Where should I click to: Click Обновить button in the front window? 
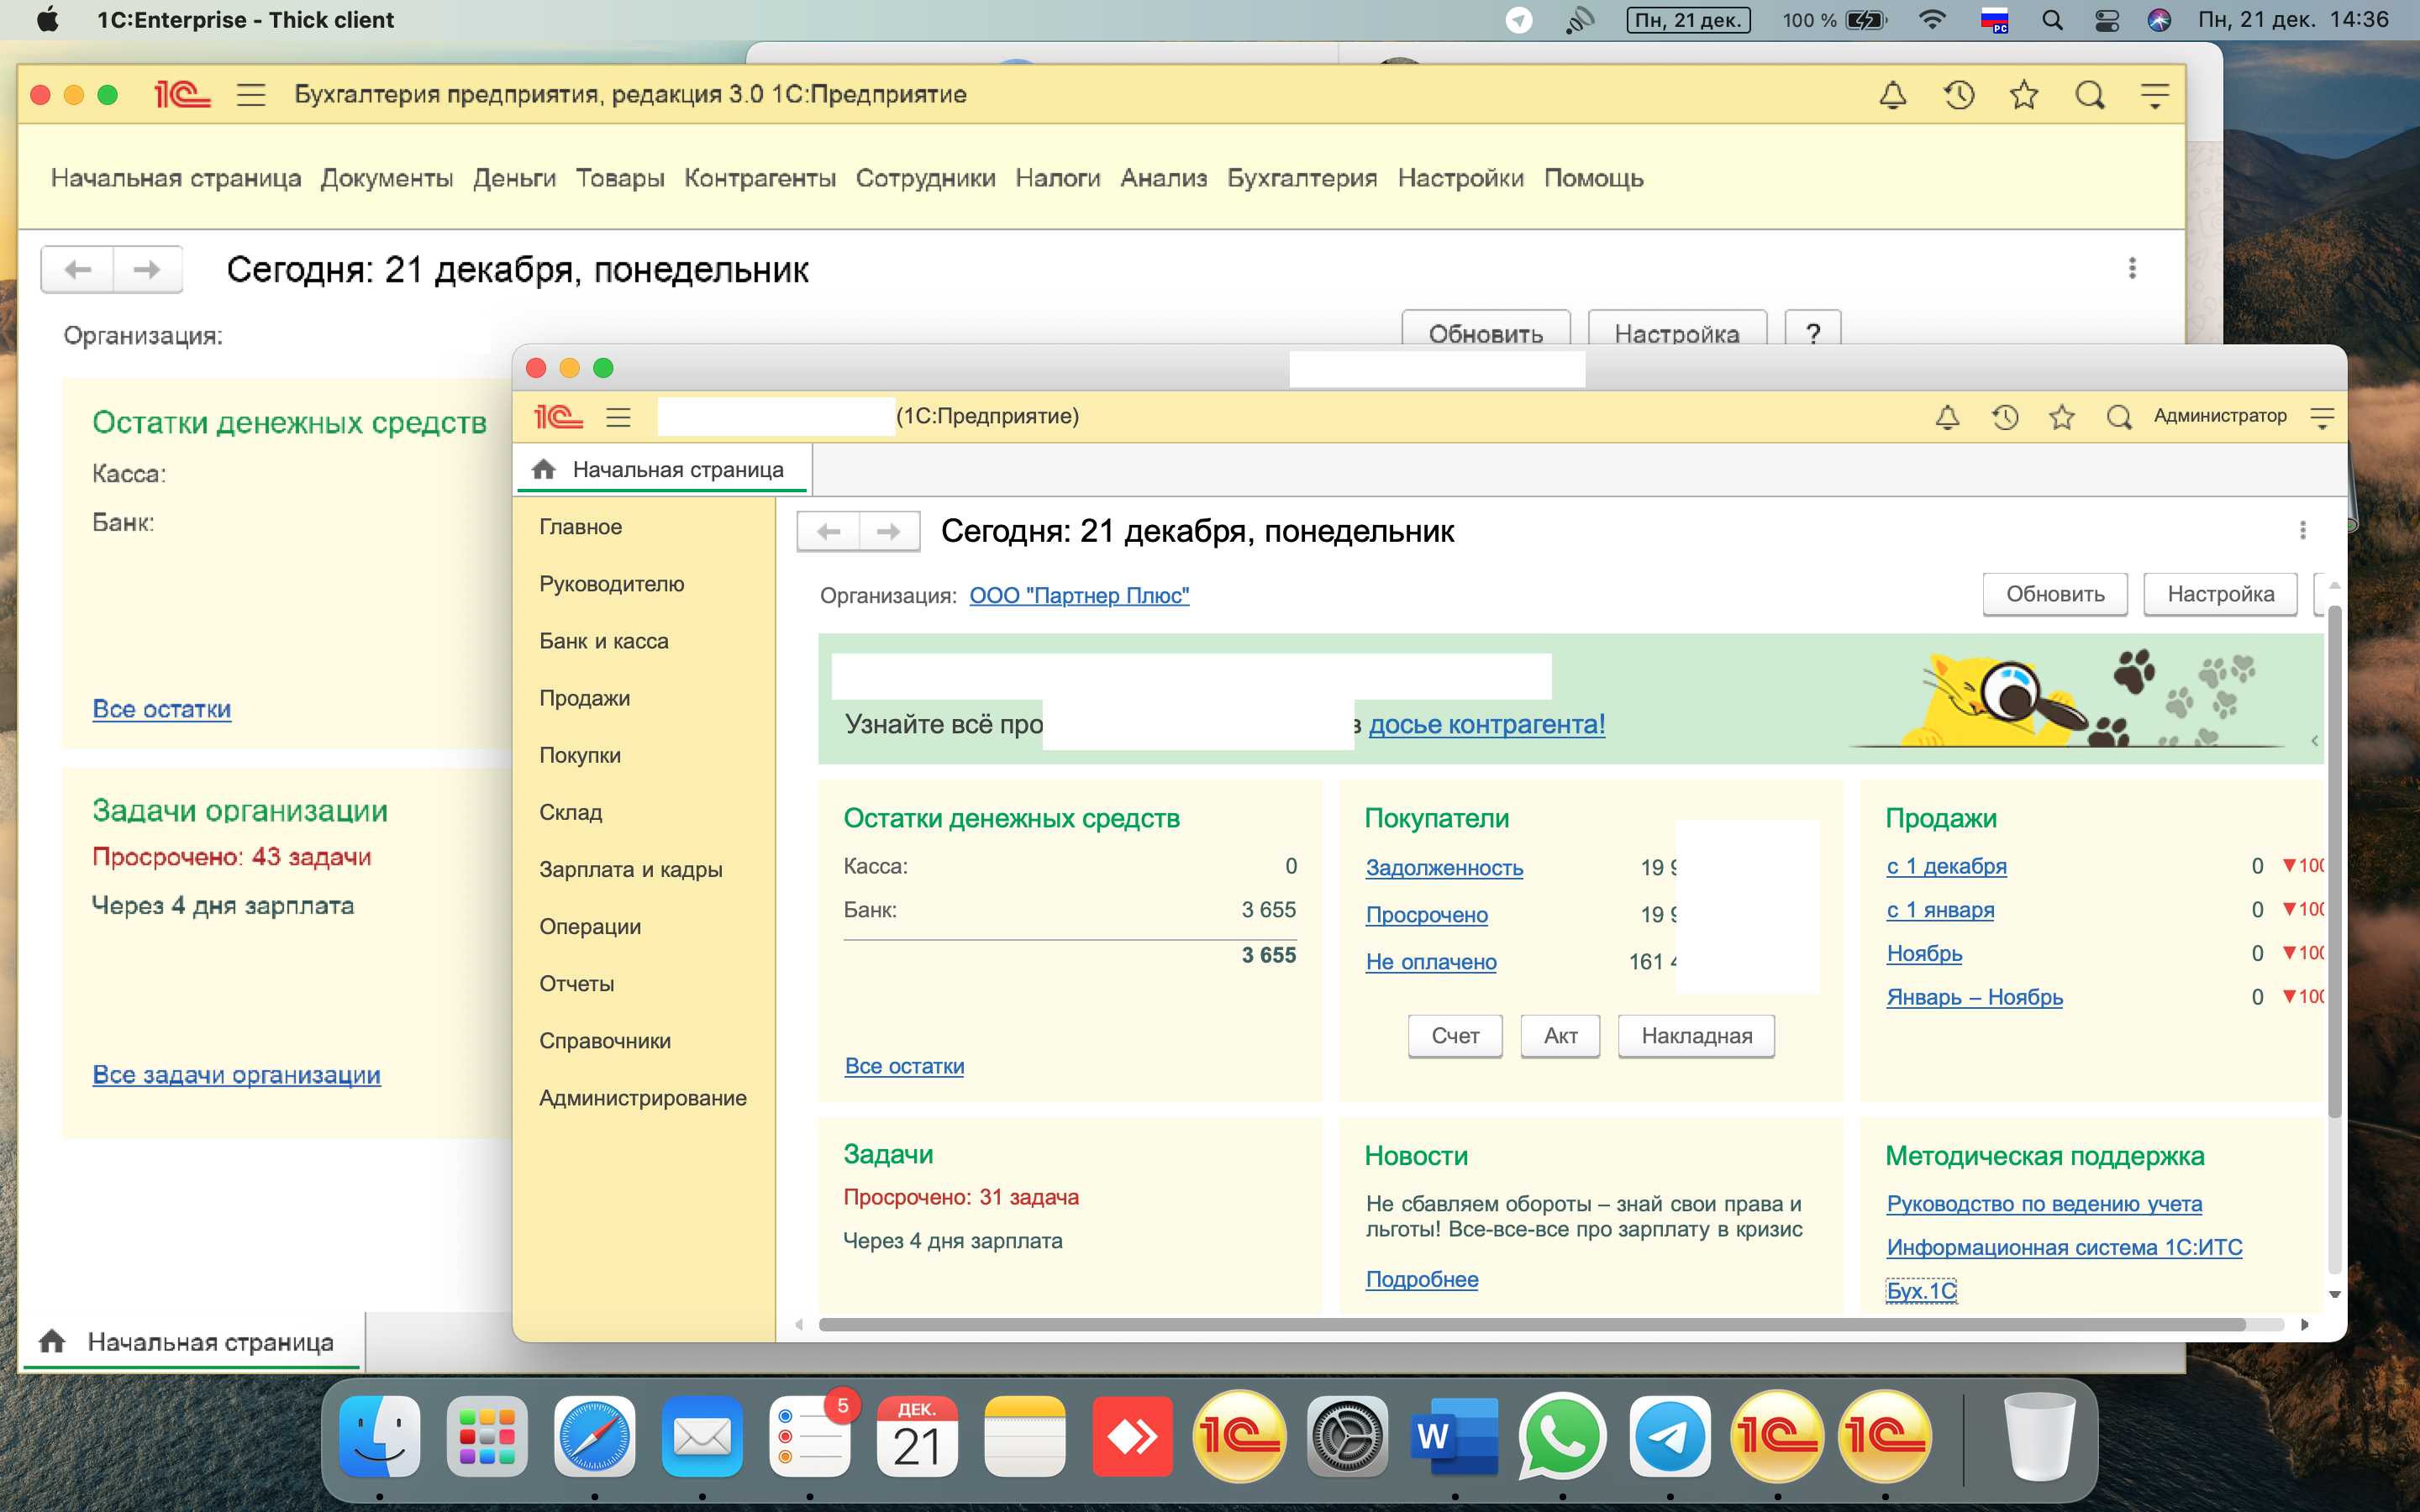click(x=2055, y=594)
